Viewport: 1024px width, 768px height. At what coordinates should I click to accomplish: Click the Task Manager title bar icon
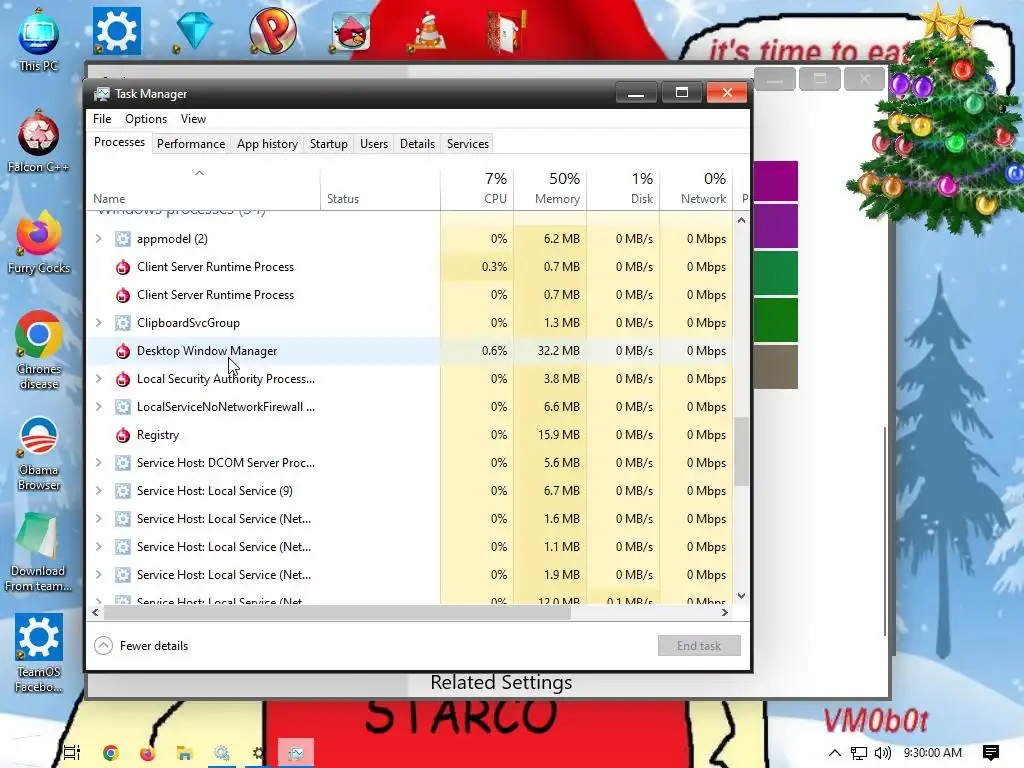pos(101,93)
